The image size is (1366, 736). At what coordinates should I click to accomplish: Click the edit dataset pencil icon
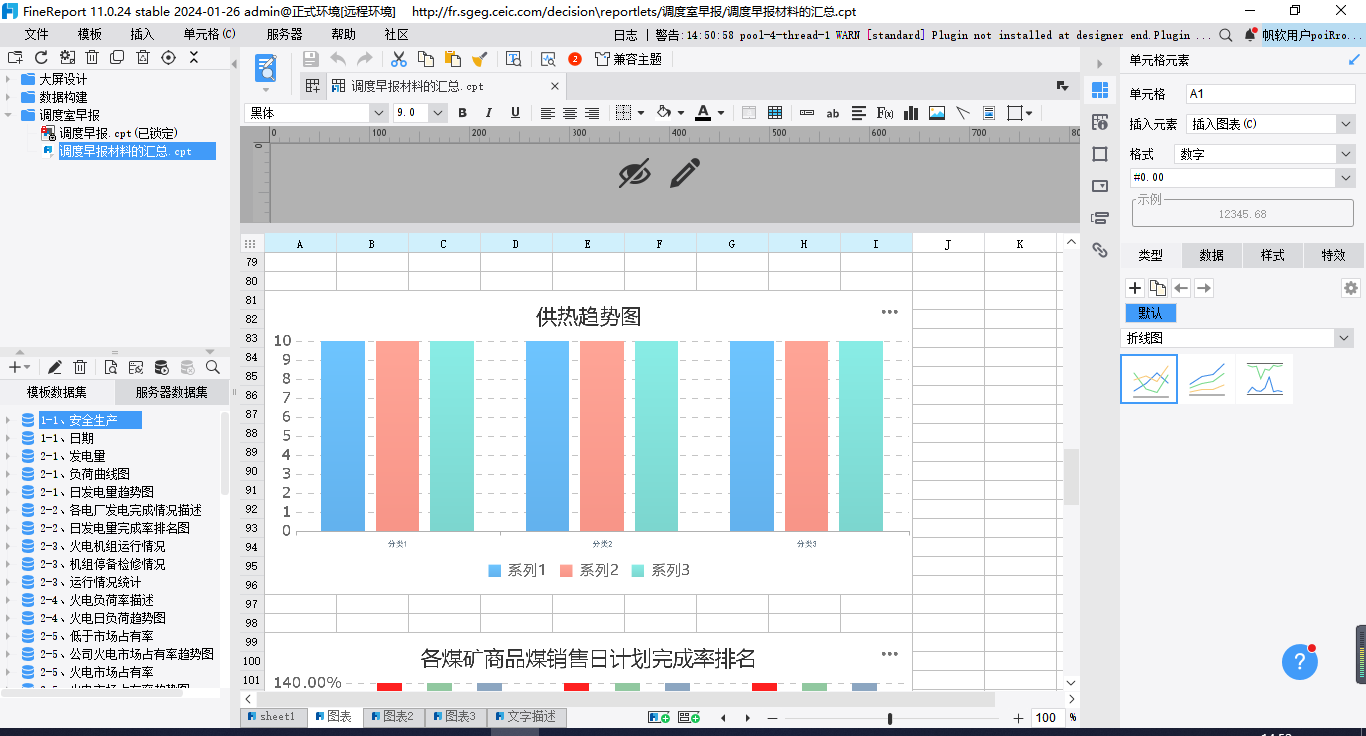(55, 368)
